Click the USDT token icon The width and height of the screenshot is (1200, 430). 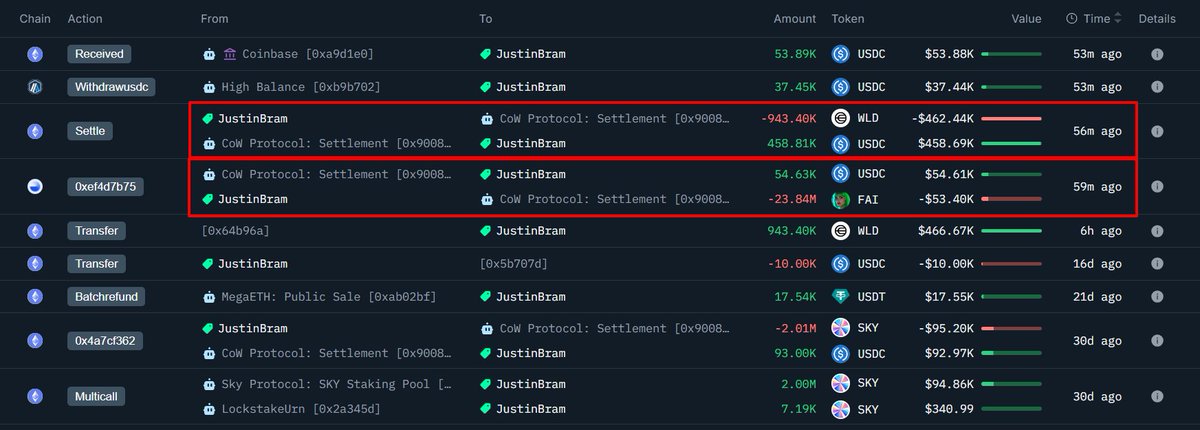click(841, 297)
